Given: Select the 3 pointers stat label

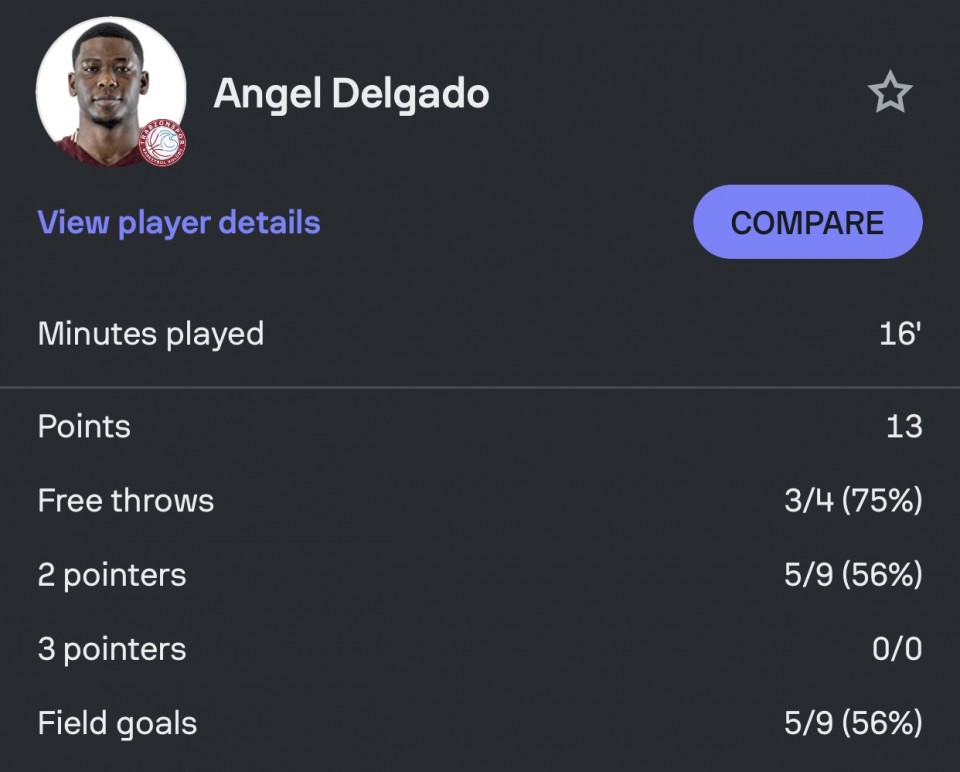Looking at the screenshot, I should pyautogui.click(x=112, y=649).
